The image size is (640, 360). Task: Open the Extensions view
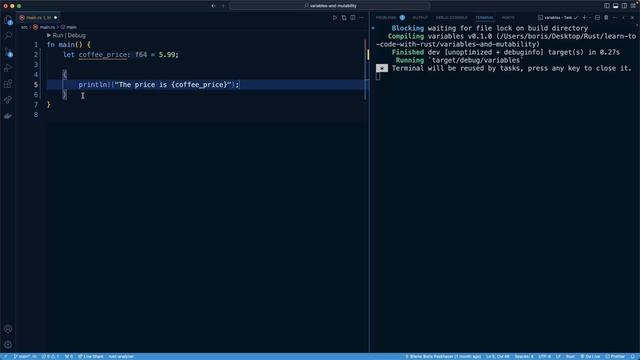[8, 84]
